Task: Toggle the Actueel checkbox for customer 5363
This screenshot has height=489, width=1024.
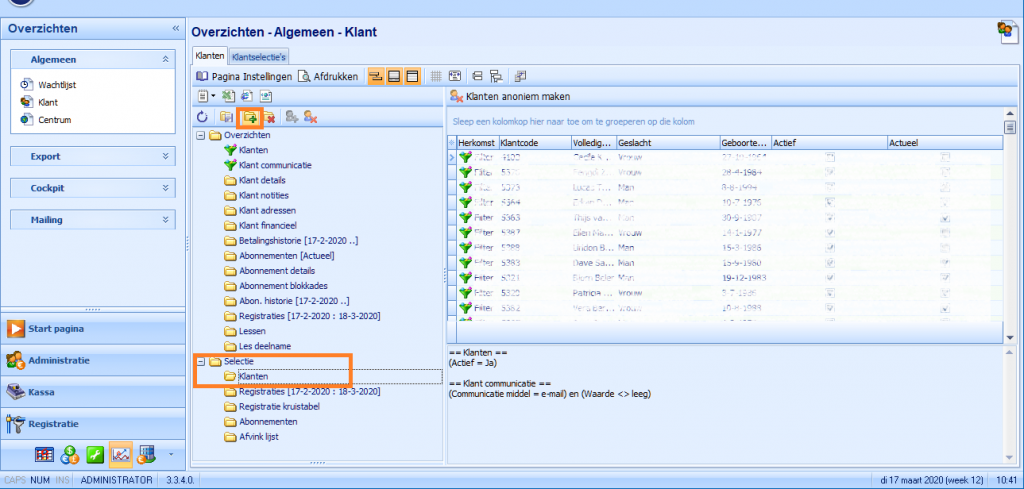Action: click(944, 218)
